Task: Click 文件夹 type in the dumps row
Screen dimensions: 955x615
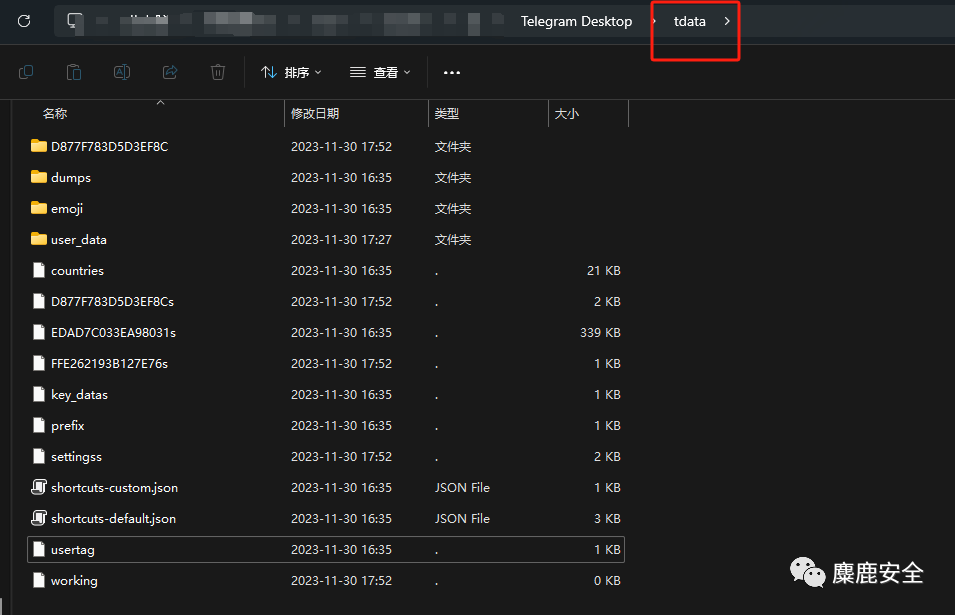Action: click(x=453, y=178)
